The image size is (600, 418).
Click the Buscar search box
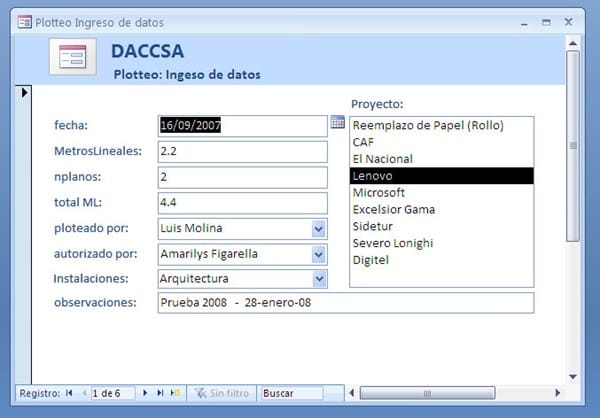tap(292, 393)
